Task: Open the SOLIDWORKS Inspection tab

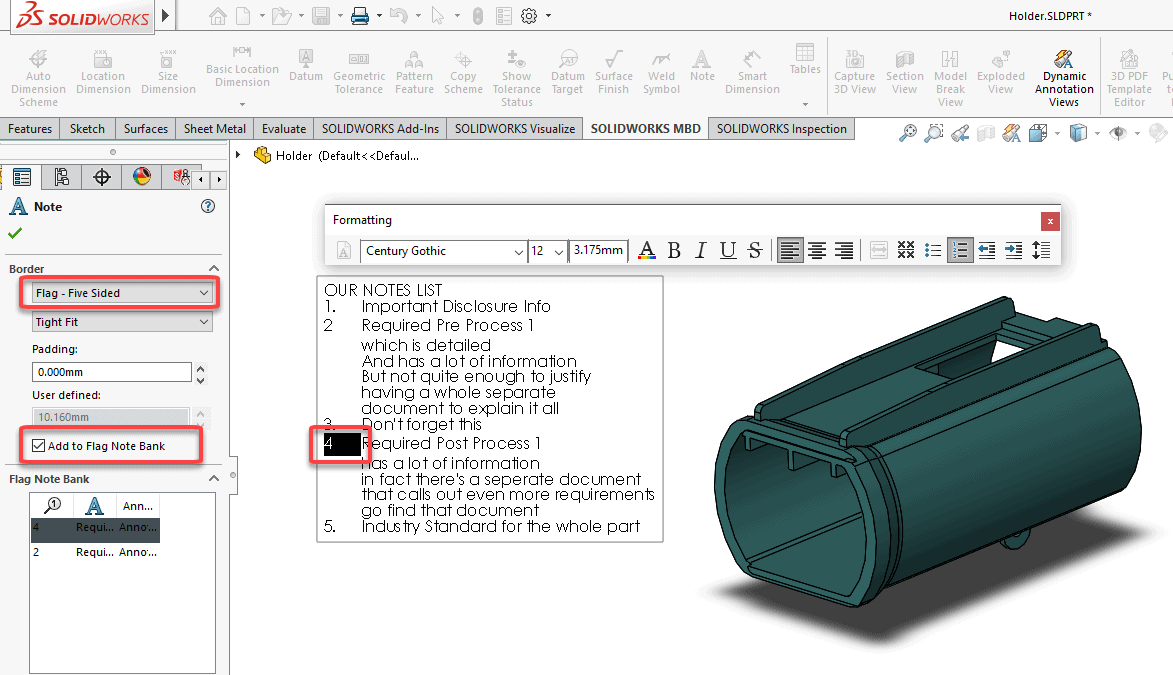Action: point(781,129)
